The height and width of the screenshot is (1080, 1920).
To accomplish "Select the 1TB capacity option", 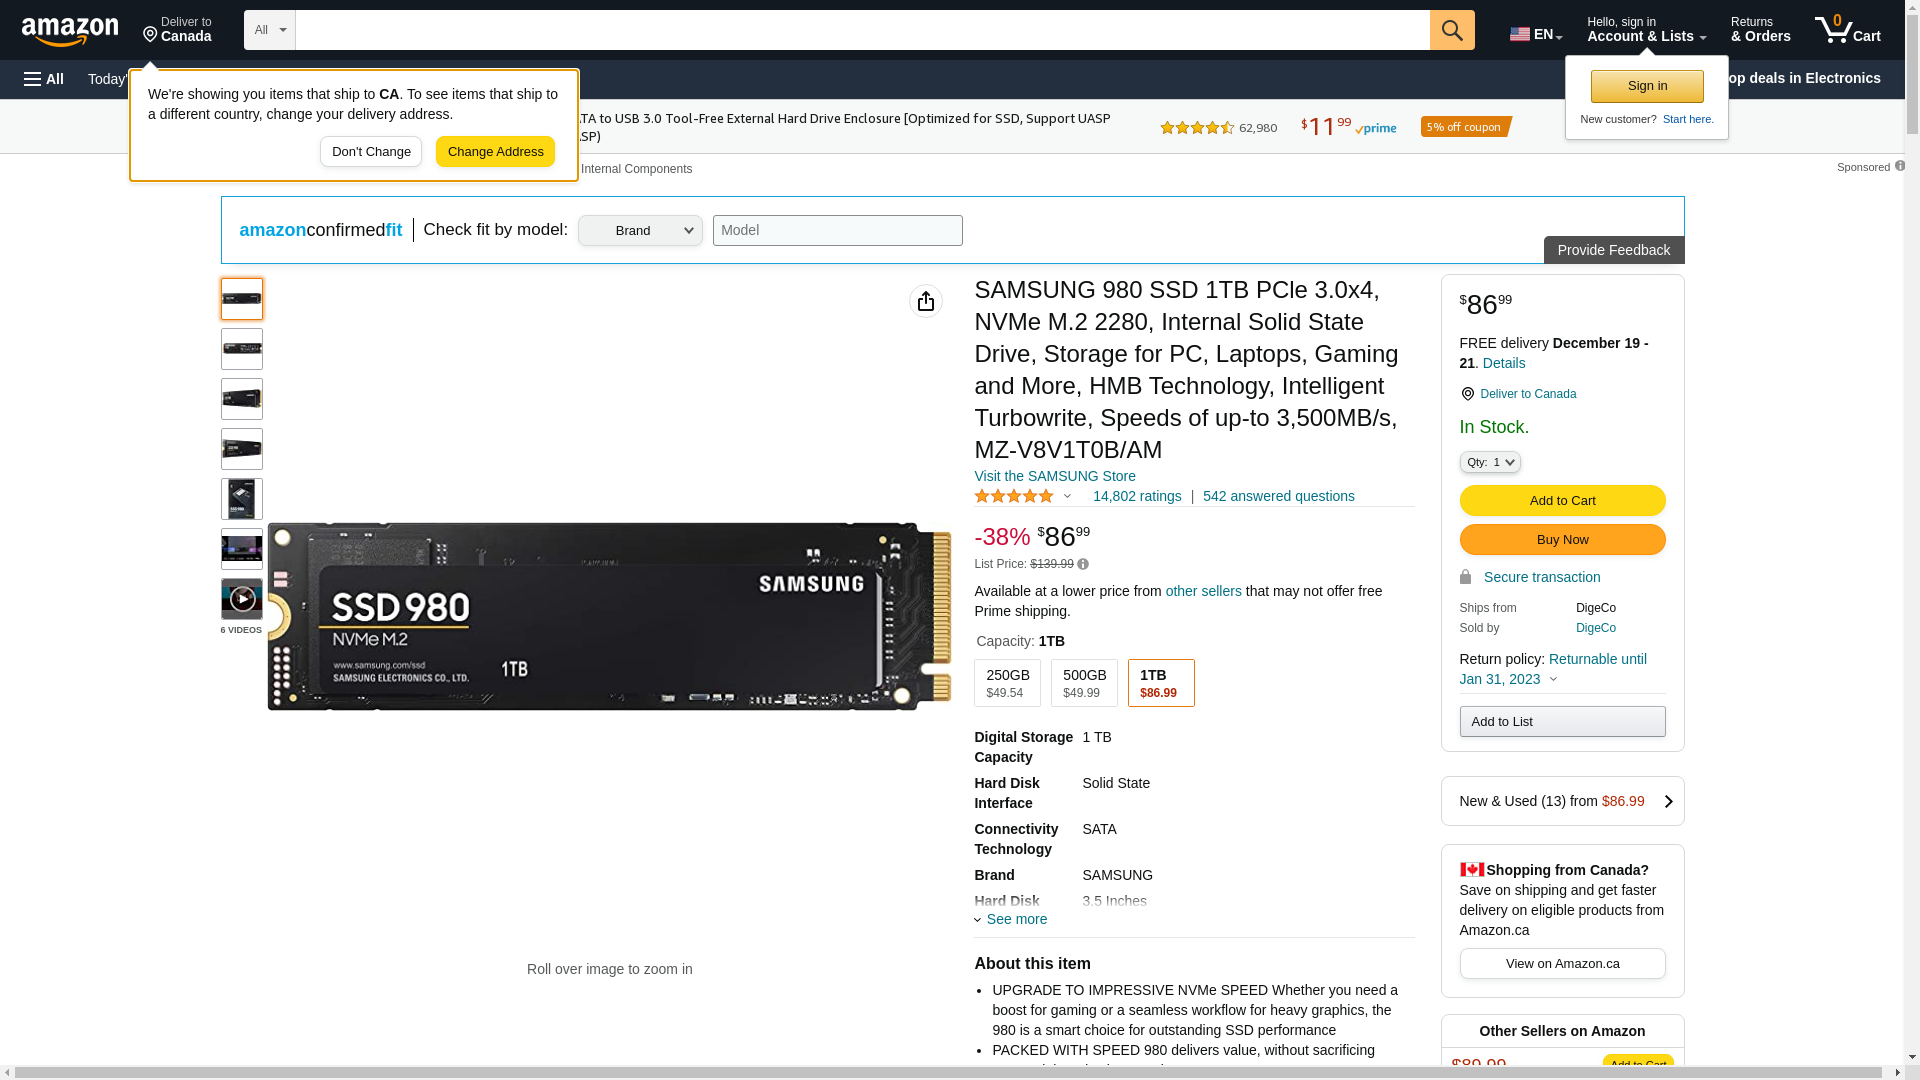I will [1160, 683].
